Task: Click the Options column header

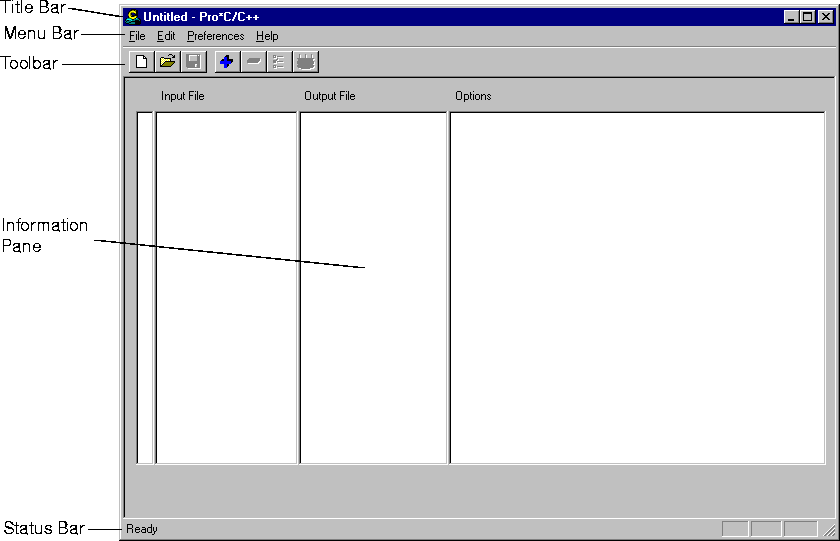Action: pos(473,96)
